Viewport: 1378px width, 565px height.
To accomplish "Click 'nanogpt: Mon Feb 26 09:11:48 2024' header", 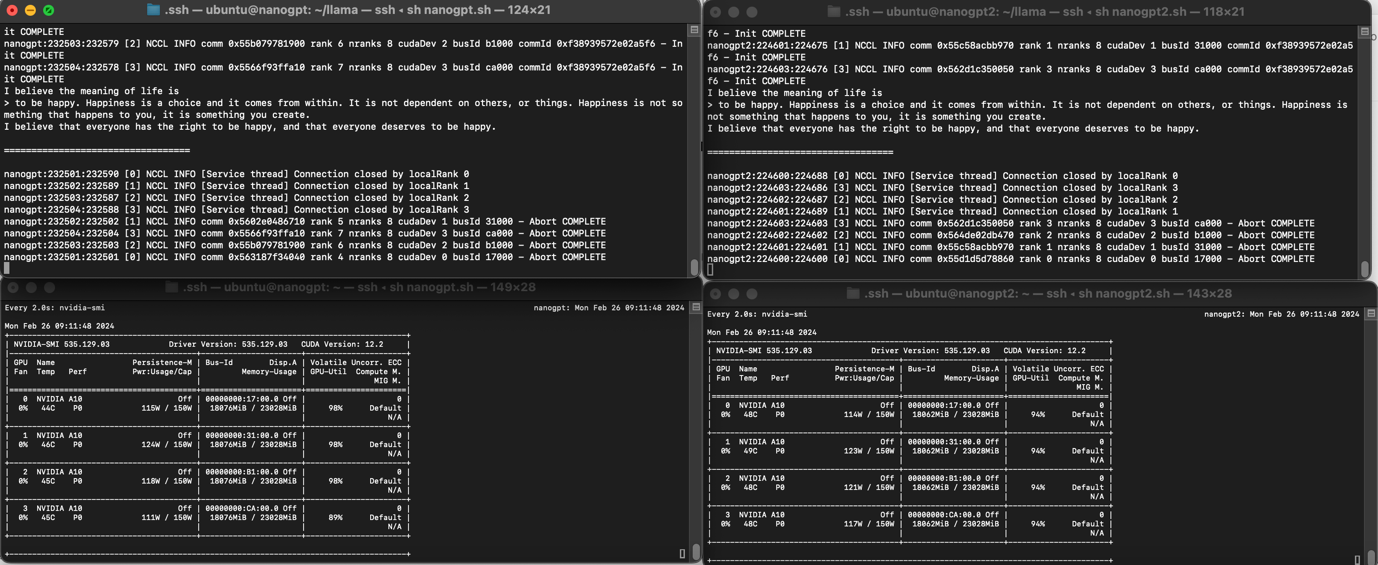I will tap(609, 308).
